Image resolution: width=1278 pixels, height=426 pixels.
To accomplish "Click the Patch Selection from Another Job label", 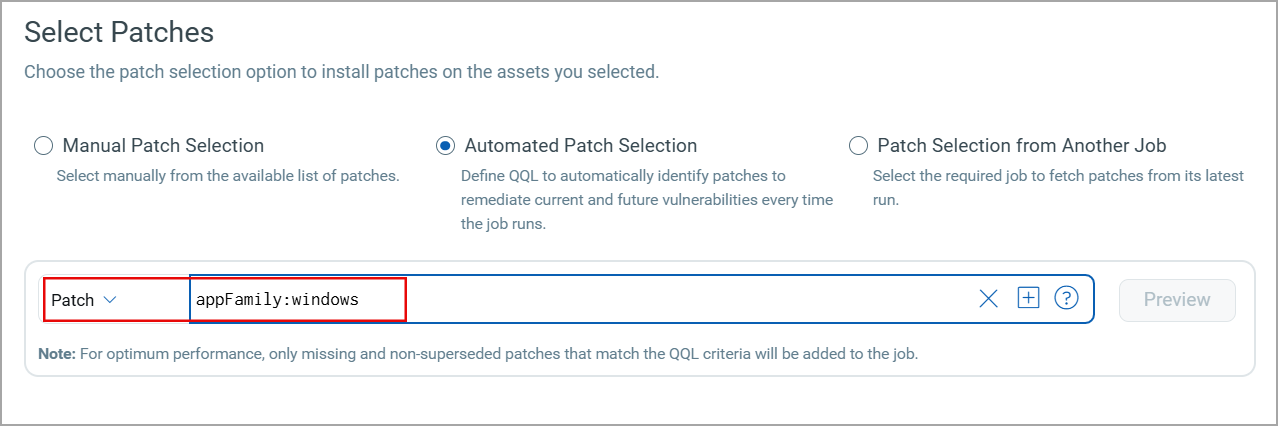I will (1021, 146).
